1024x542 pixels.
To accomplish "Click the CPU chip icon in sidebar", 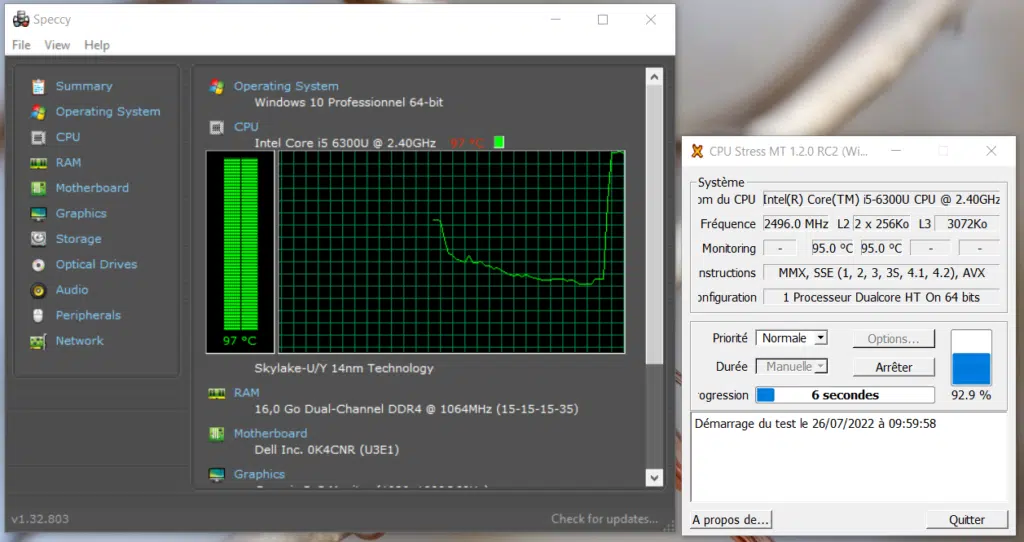I will point(39,137).
